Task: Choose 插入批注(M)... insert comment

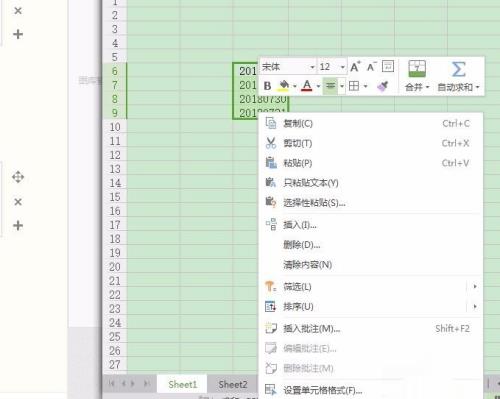Action: (x=371, y=329)
